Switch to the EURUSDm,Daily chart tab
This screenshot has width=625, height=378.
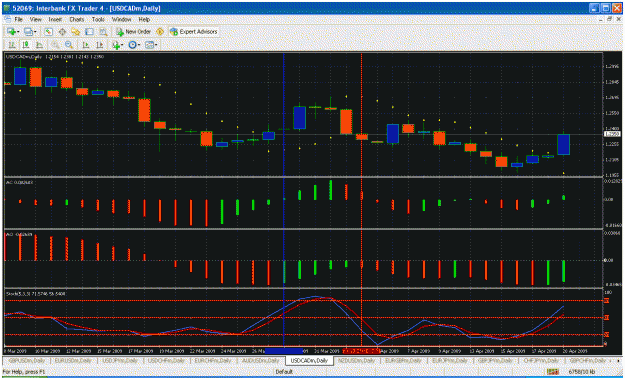(x=73, y=360)
